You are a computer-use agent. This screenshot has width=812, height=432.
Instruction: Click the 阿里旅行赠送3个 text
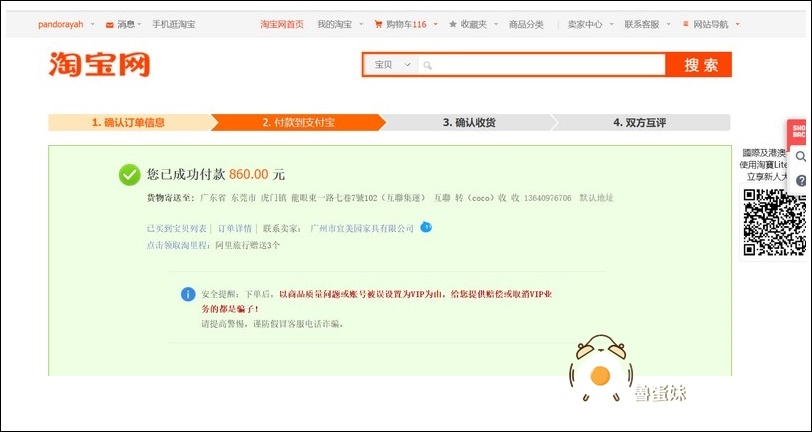tap(248, 246)
